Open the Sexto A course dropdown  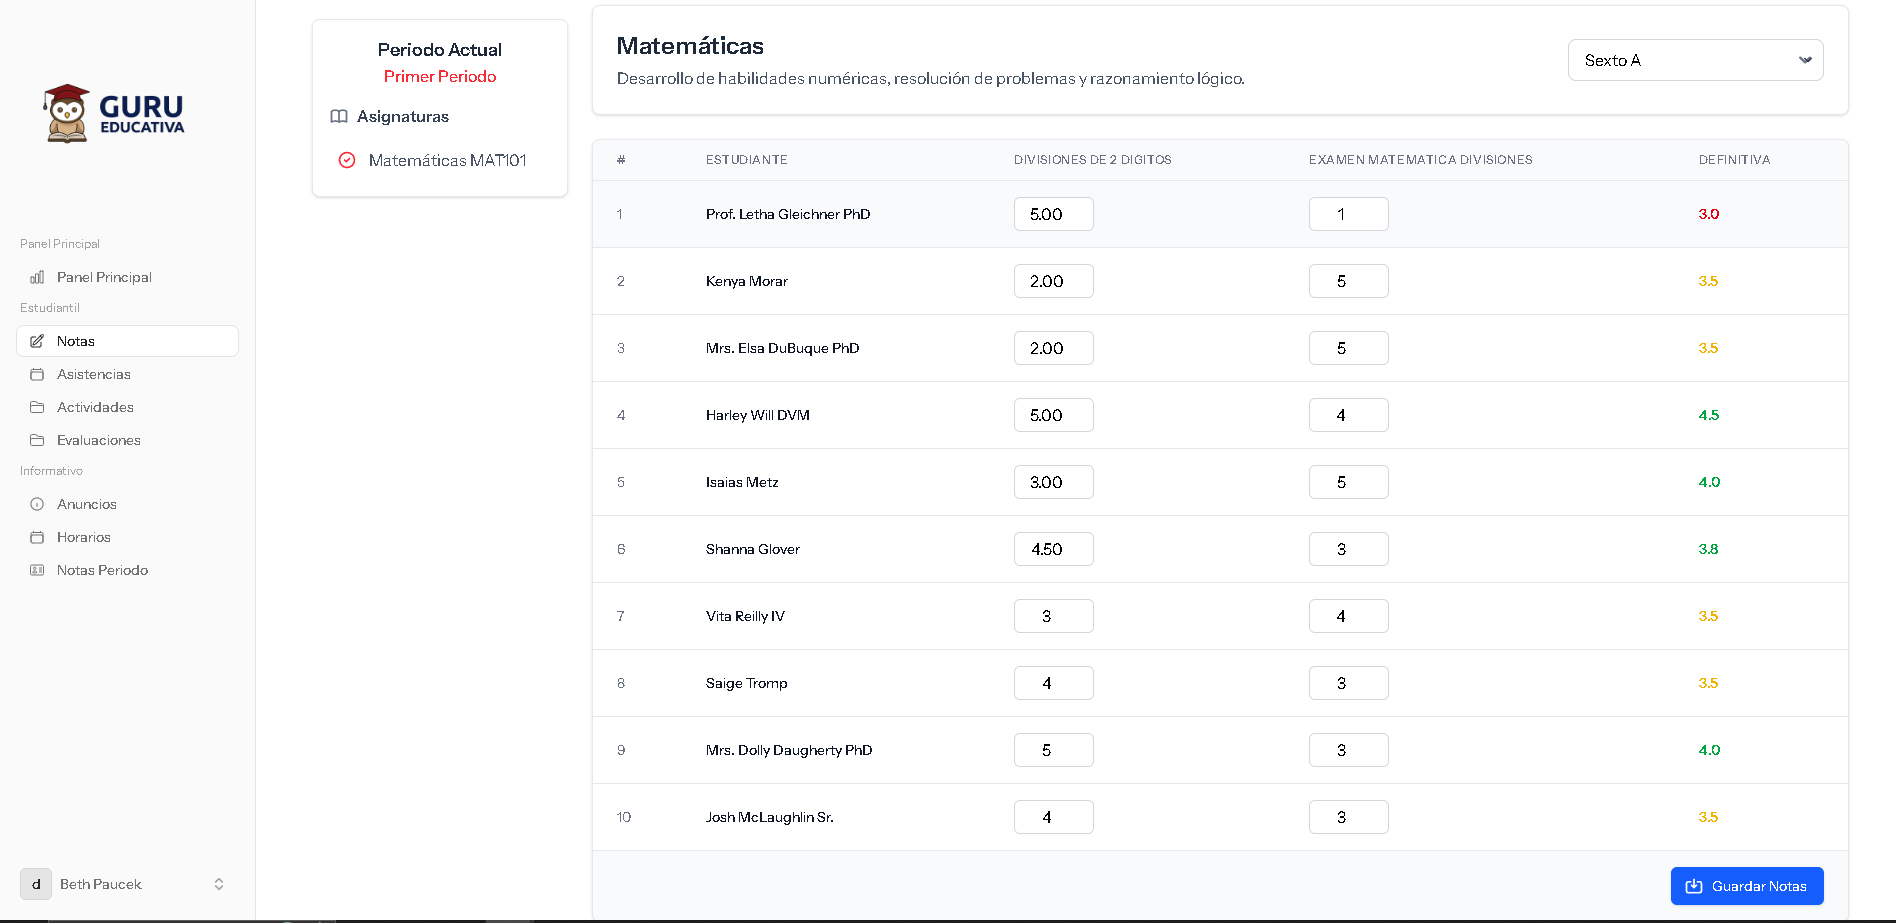pyautogui.click(x=1695, y=60)
